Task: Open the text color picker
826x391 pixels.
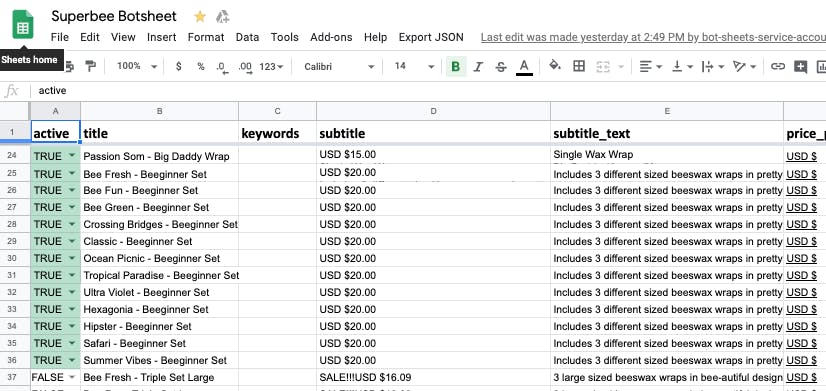Action: [x=524, y=66]
